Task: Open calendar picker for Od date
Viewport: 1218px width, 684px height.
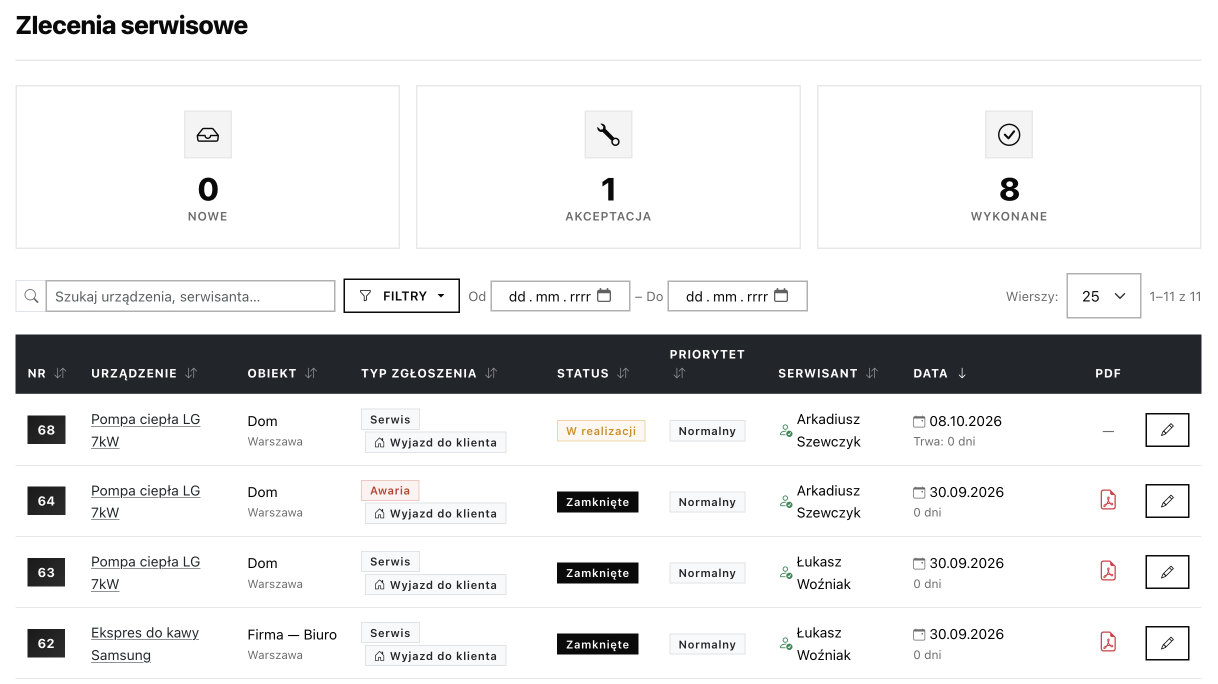Action: [604, 296]
